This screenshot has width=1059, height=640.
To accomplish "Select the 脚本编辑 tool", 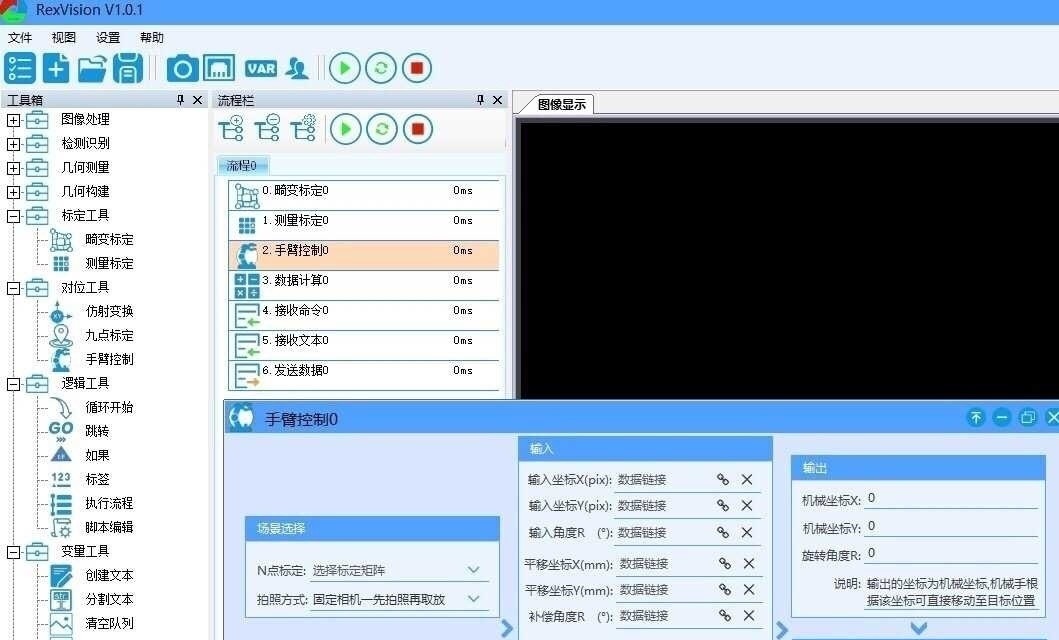I will 93,527.
